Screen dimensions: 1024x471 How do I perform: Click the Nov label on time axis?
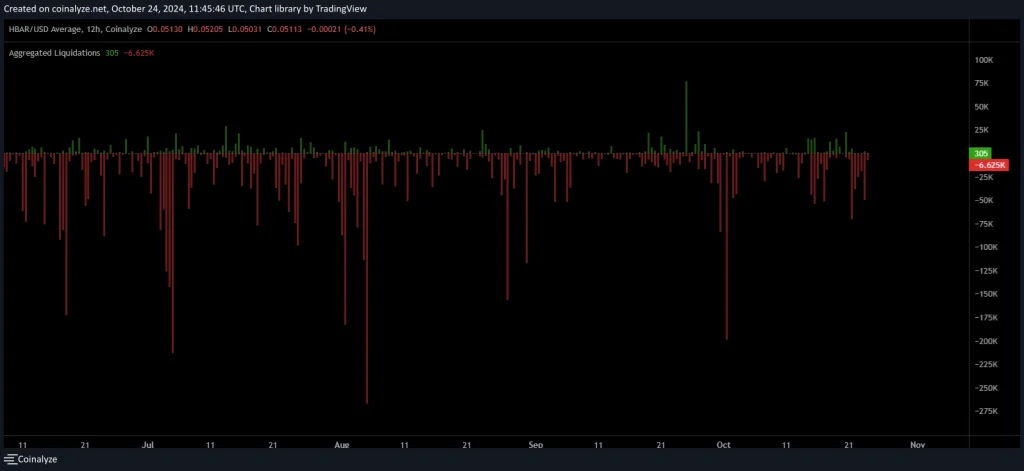point(917,445)
